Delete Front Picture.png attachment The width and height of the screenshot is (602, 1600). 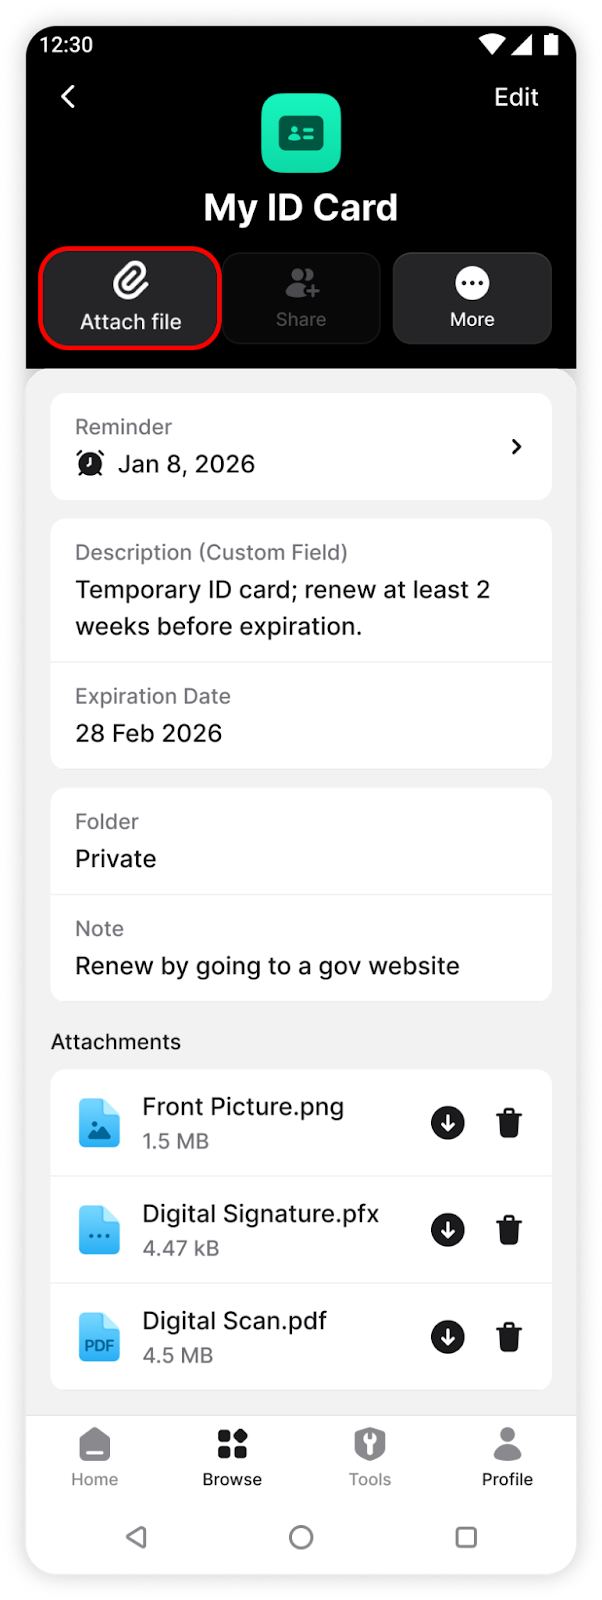[x=509, y=1123]
